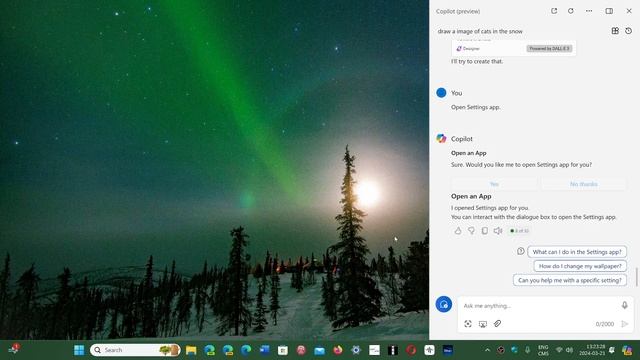
Task: Open Microsoft Store from the taskbar
Action: [x=282, y=350]
